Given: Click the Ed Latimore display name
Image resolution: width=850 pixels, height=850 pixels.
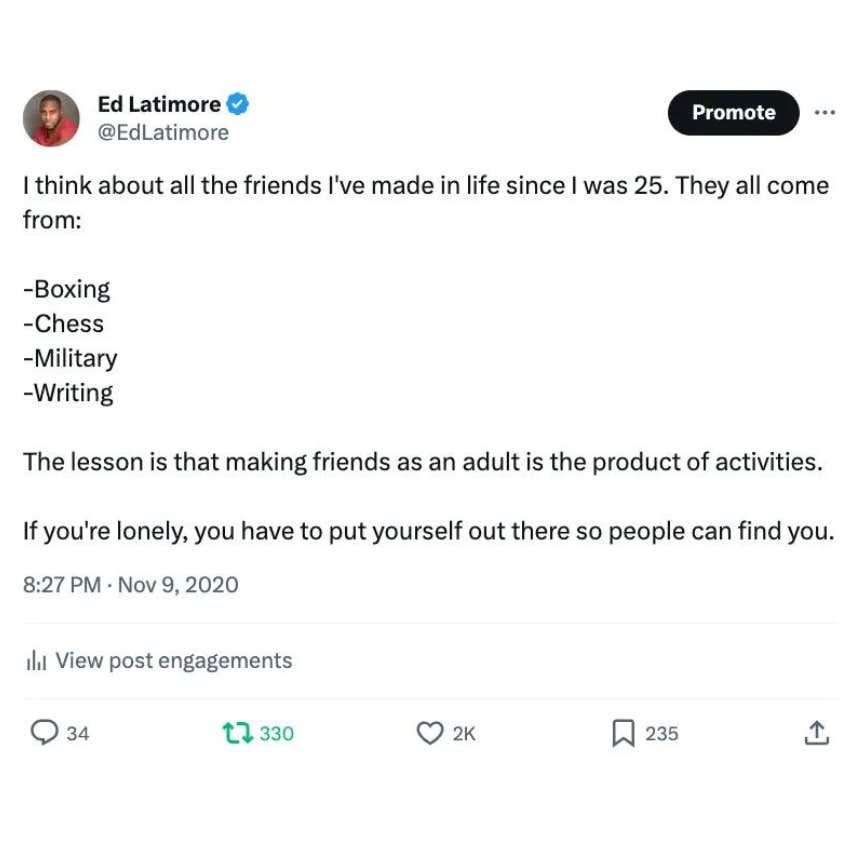Looking at the screenshot, I should [x=158, y=103].
